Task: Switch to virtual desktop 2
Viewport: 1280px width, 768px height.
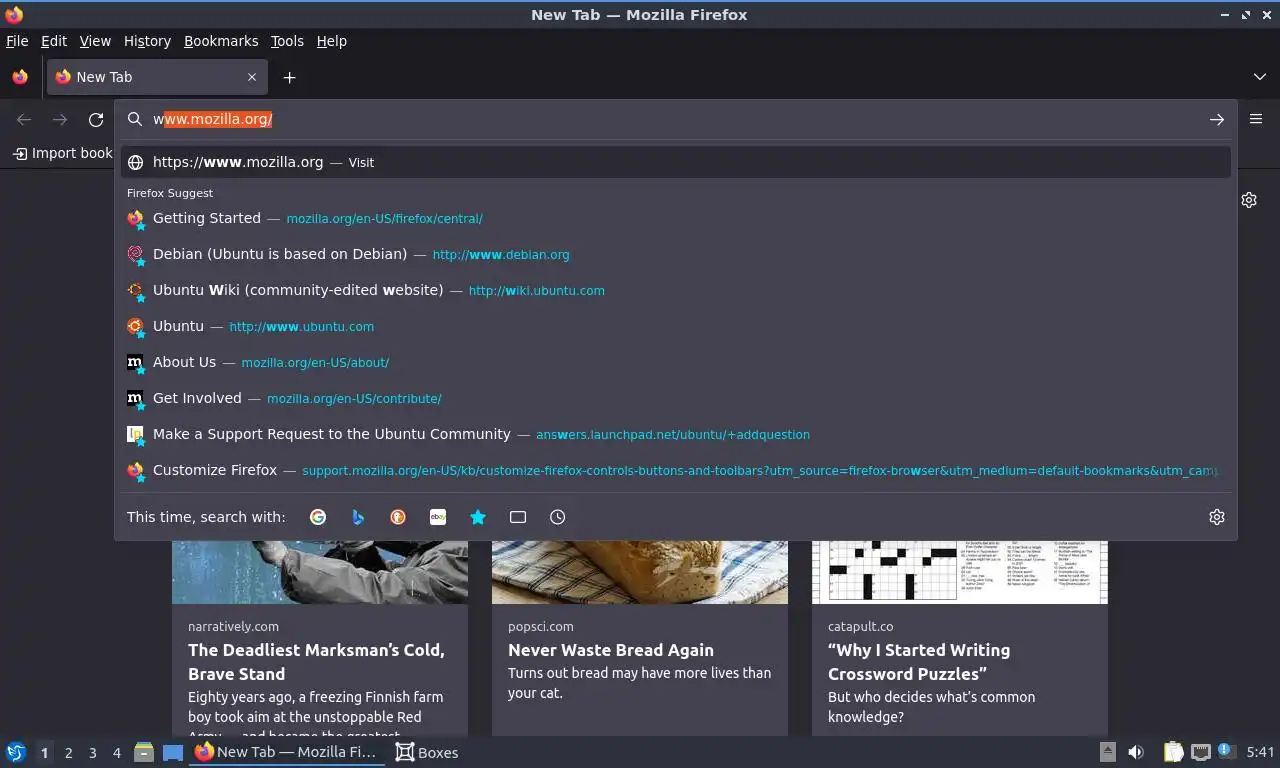Action: pyautogui.click(x=68, y=753)
